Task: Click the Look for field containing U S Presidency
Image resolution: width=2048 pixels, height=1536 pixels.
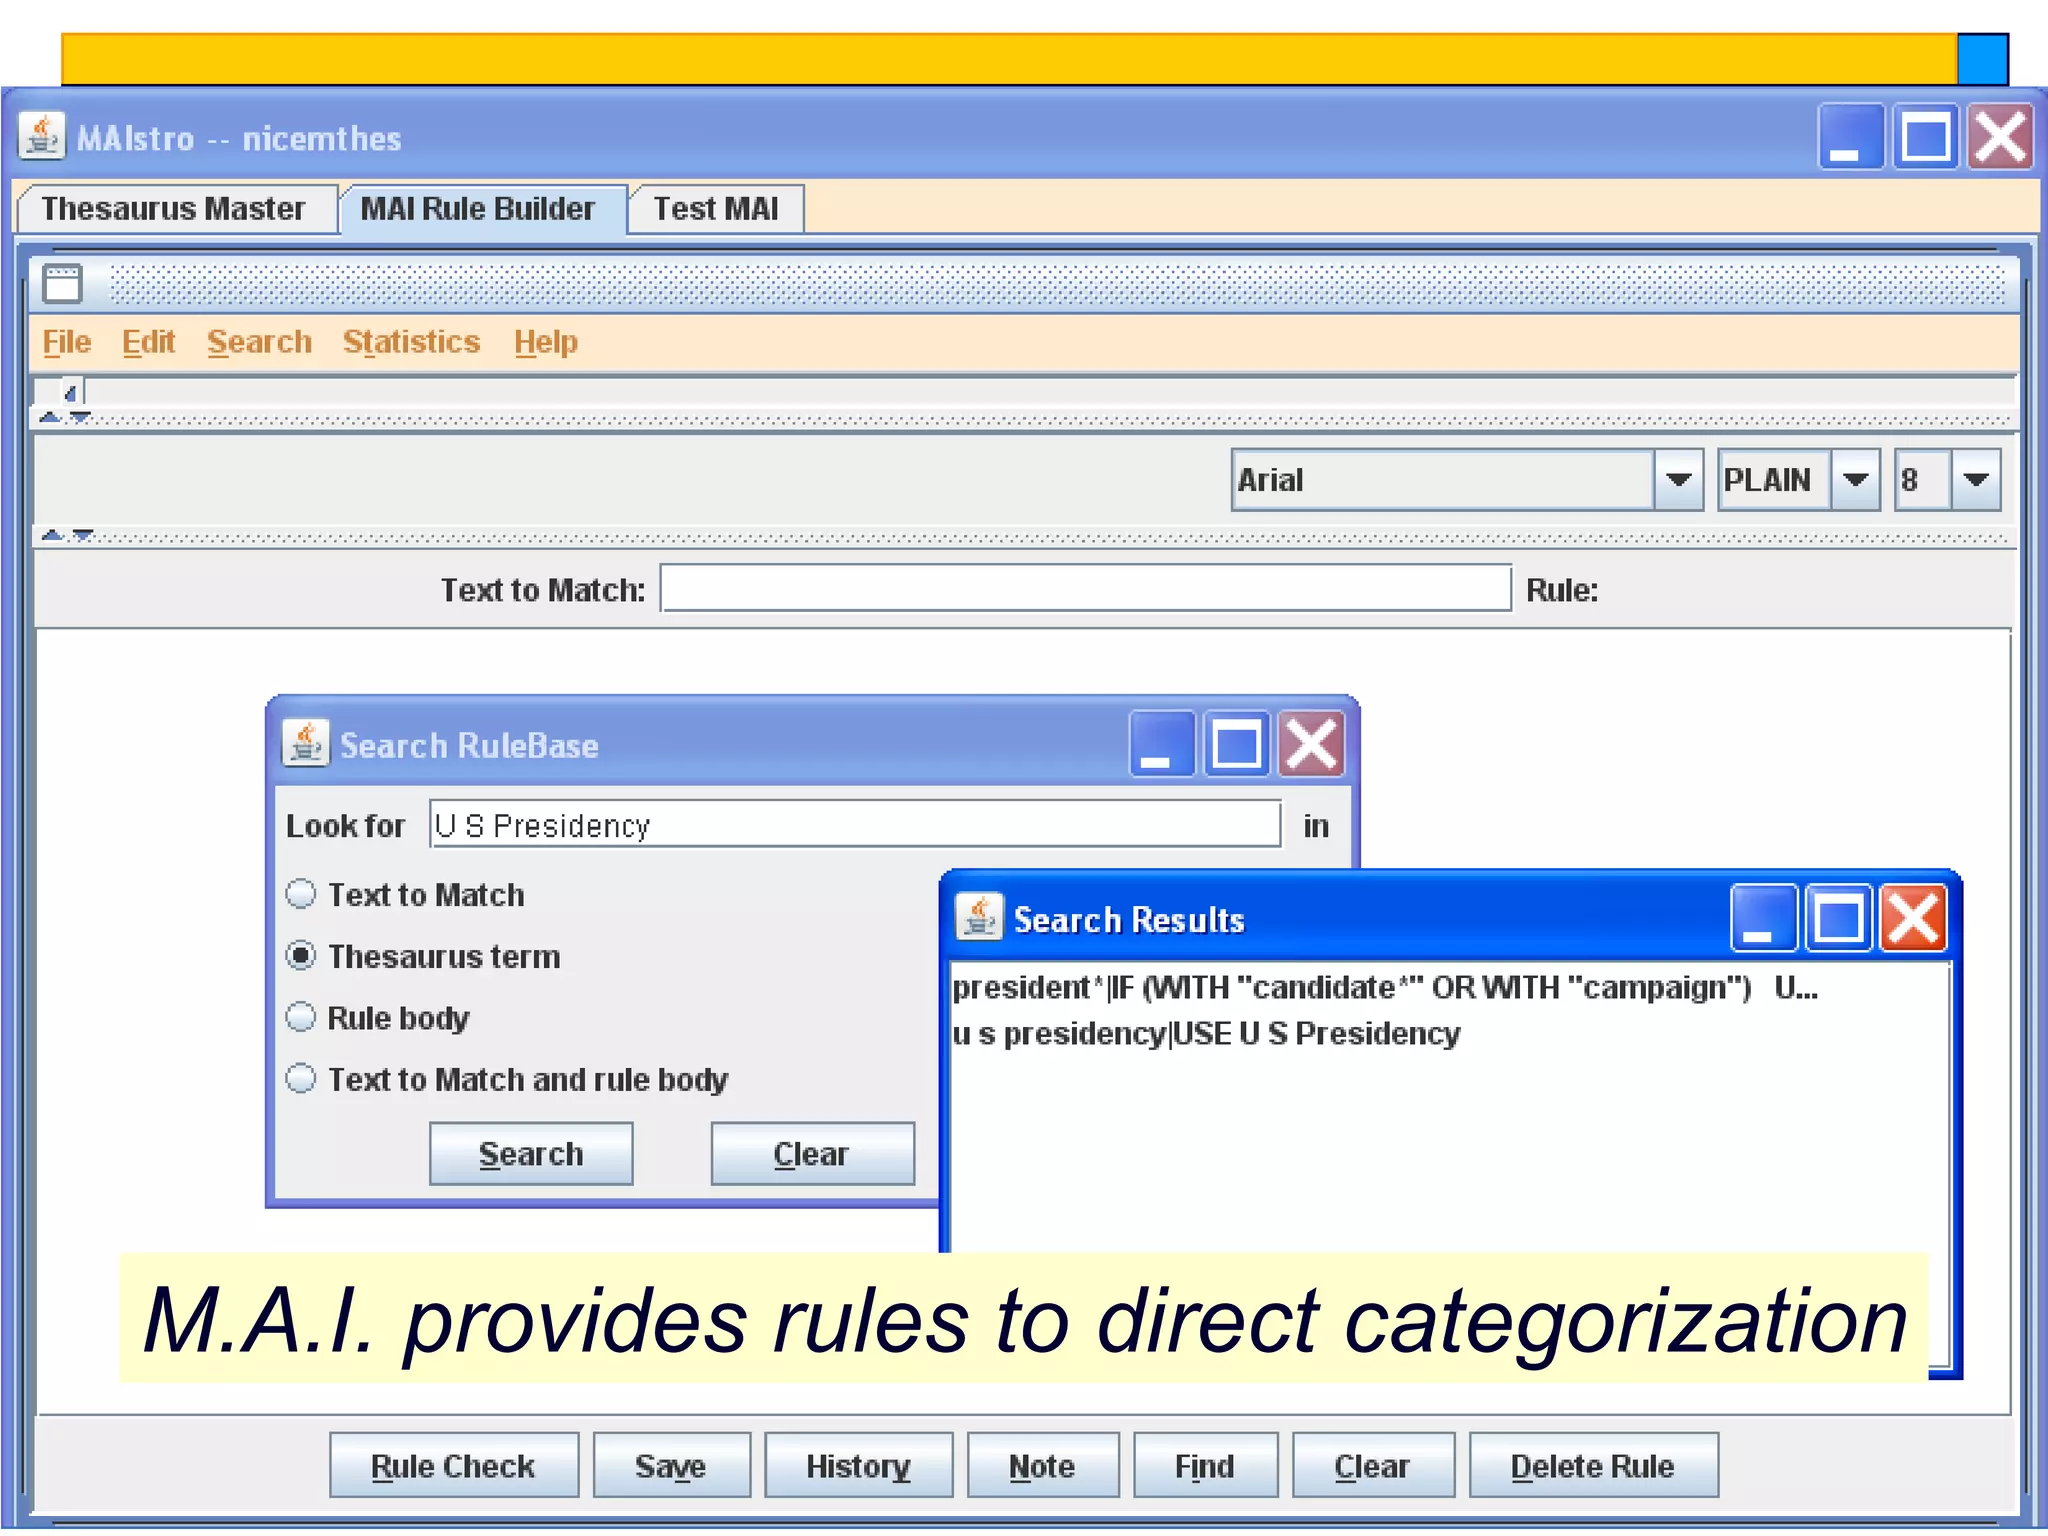Action: [x=855, y=824]
